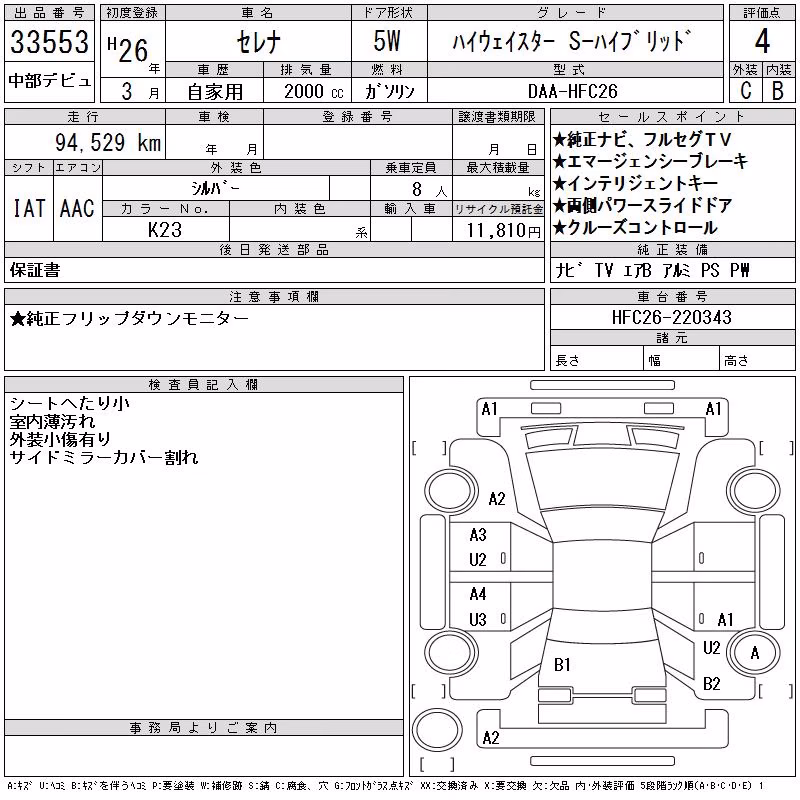The width and height of the screenshot is (800, 800).
Task: Select the interior grade B
Action: (778, 90)
